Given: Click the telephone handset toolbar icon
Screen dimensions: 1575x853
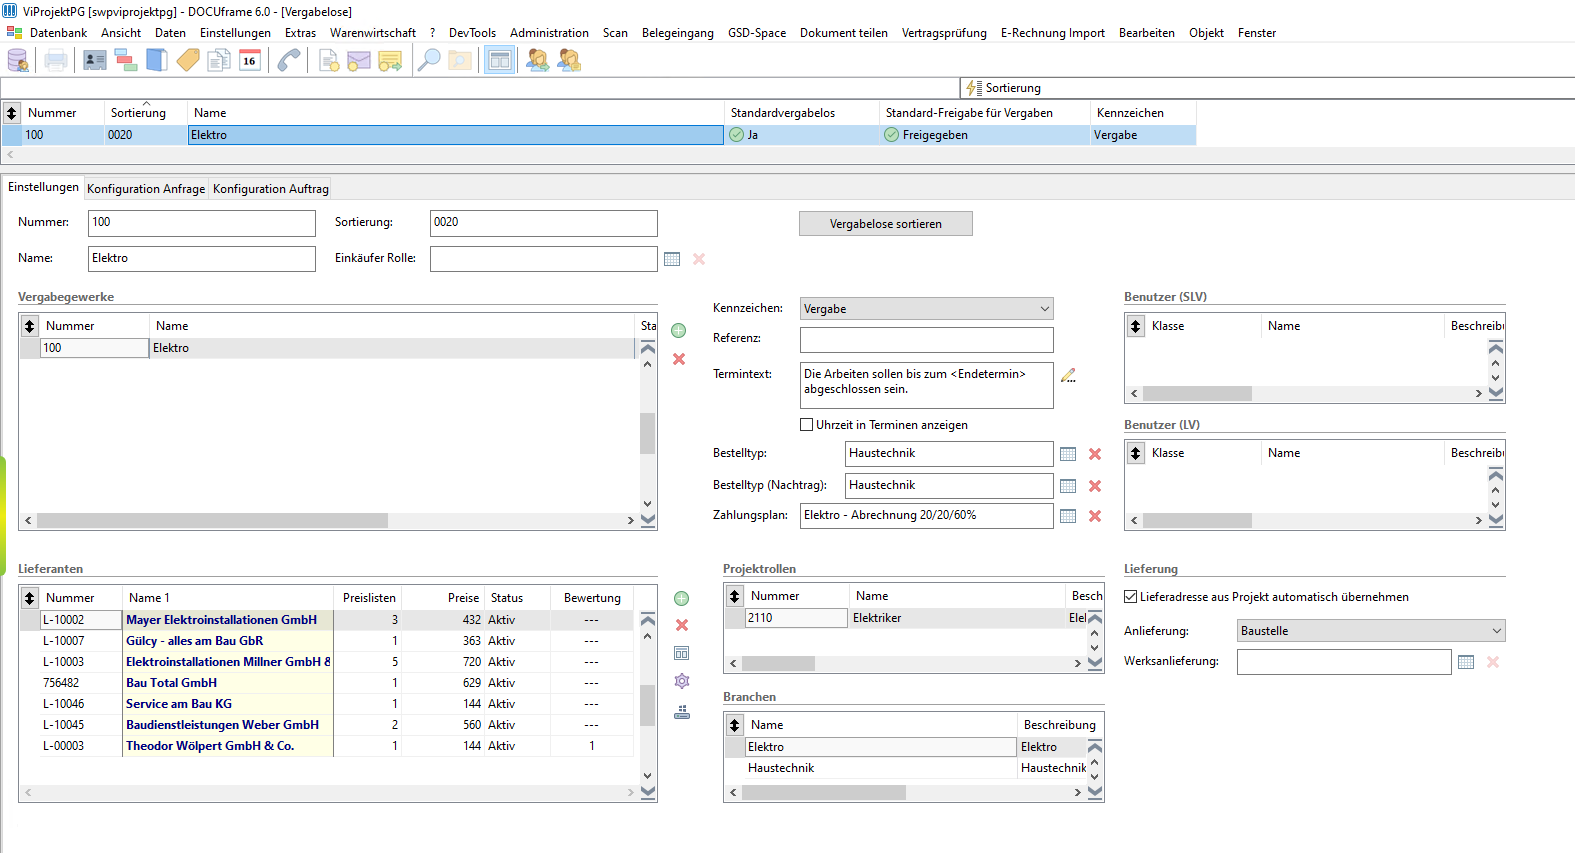Looking at the screenshot, I should 289,60.
